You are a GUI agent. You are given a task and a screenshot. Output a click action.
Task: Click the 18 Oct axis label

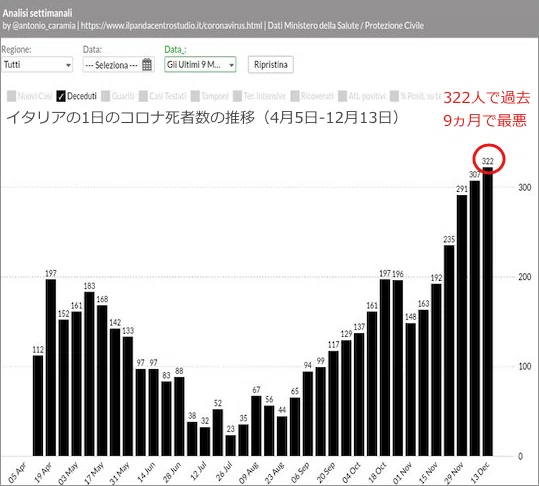click(377, 473)
